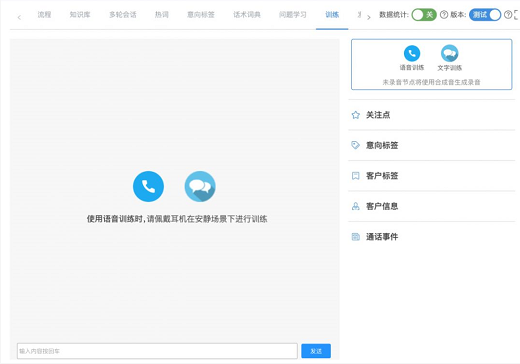Open the 意向标签 tag panel
The image size is (520, 364).
click(431, 145)
